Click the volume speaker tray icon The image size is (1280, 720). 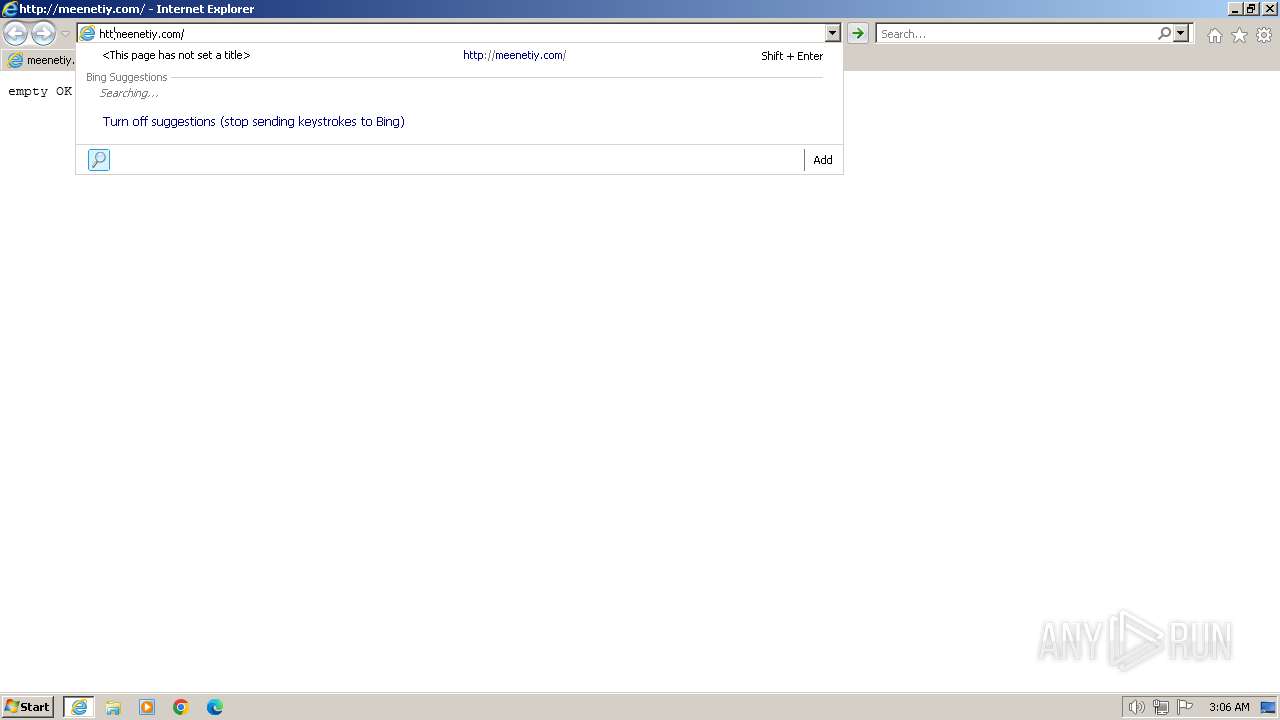(1136, 707)
